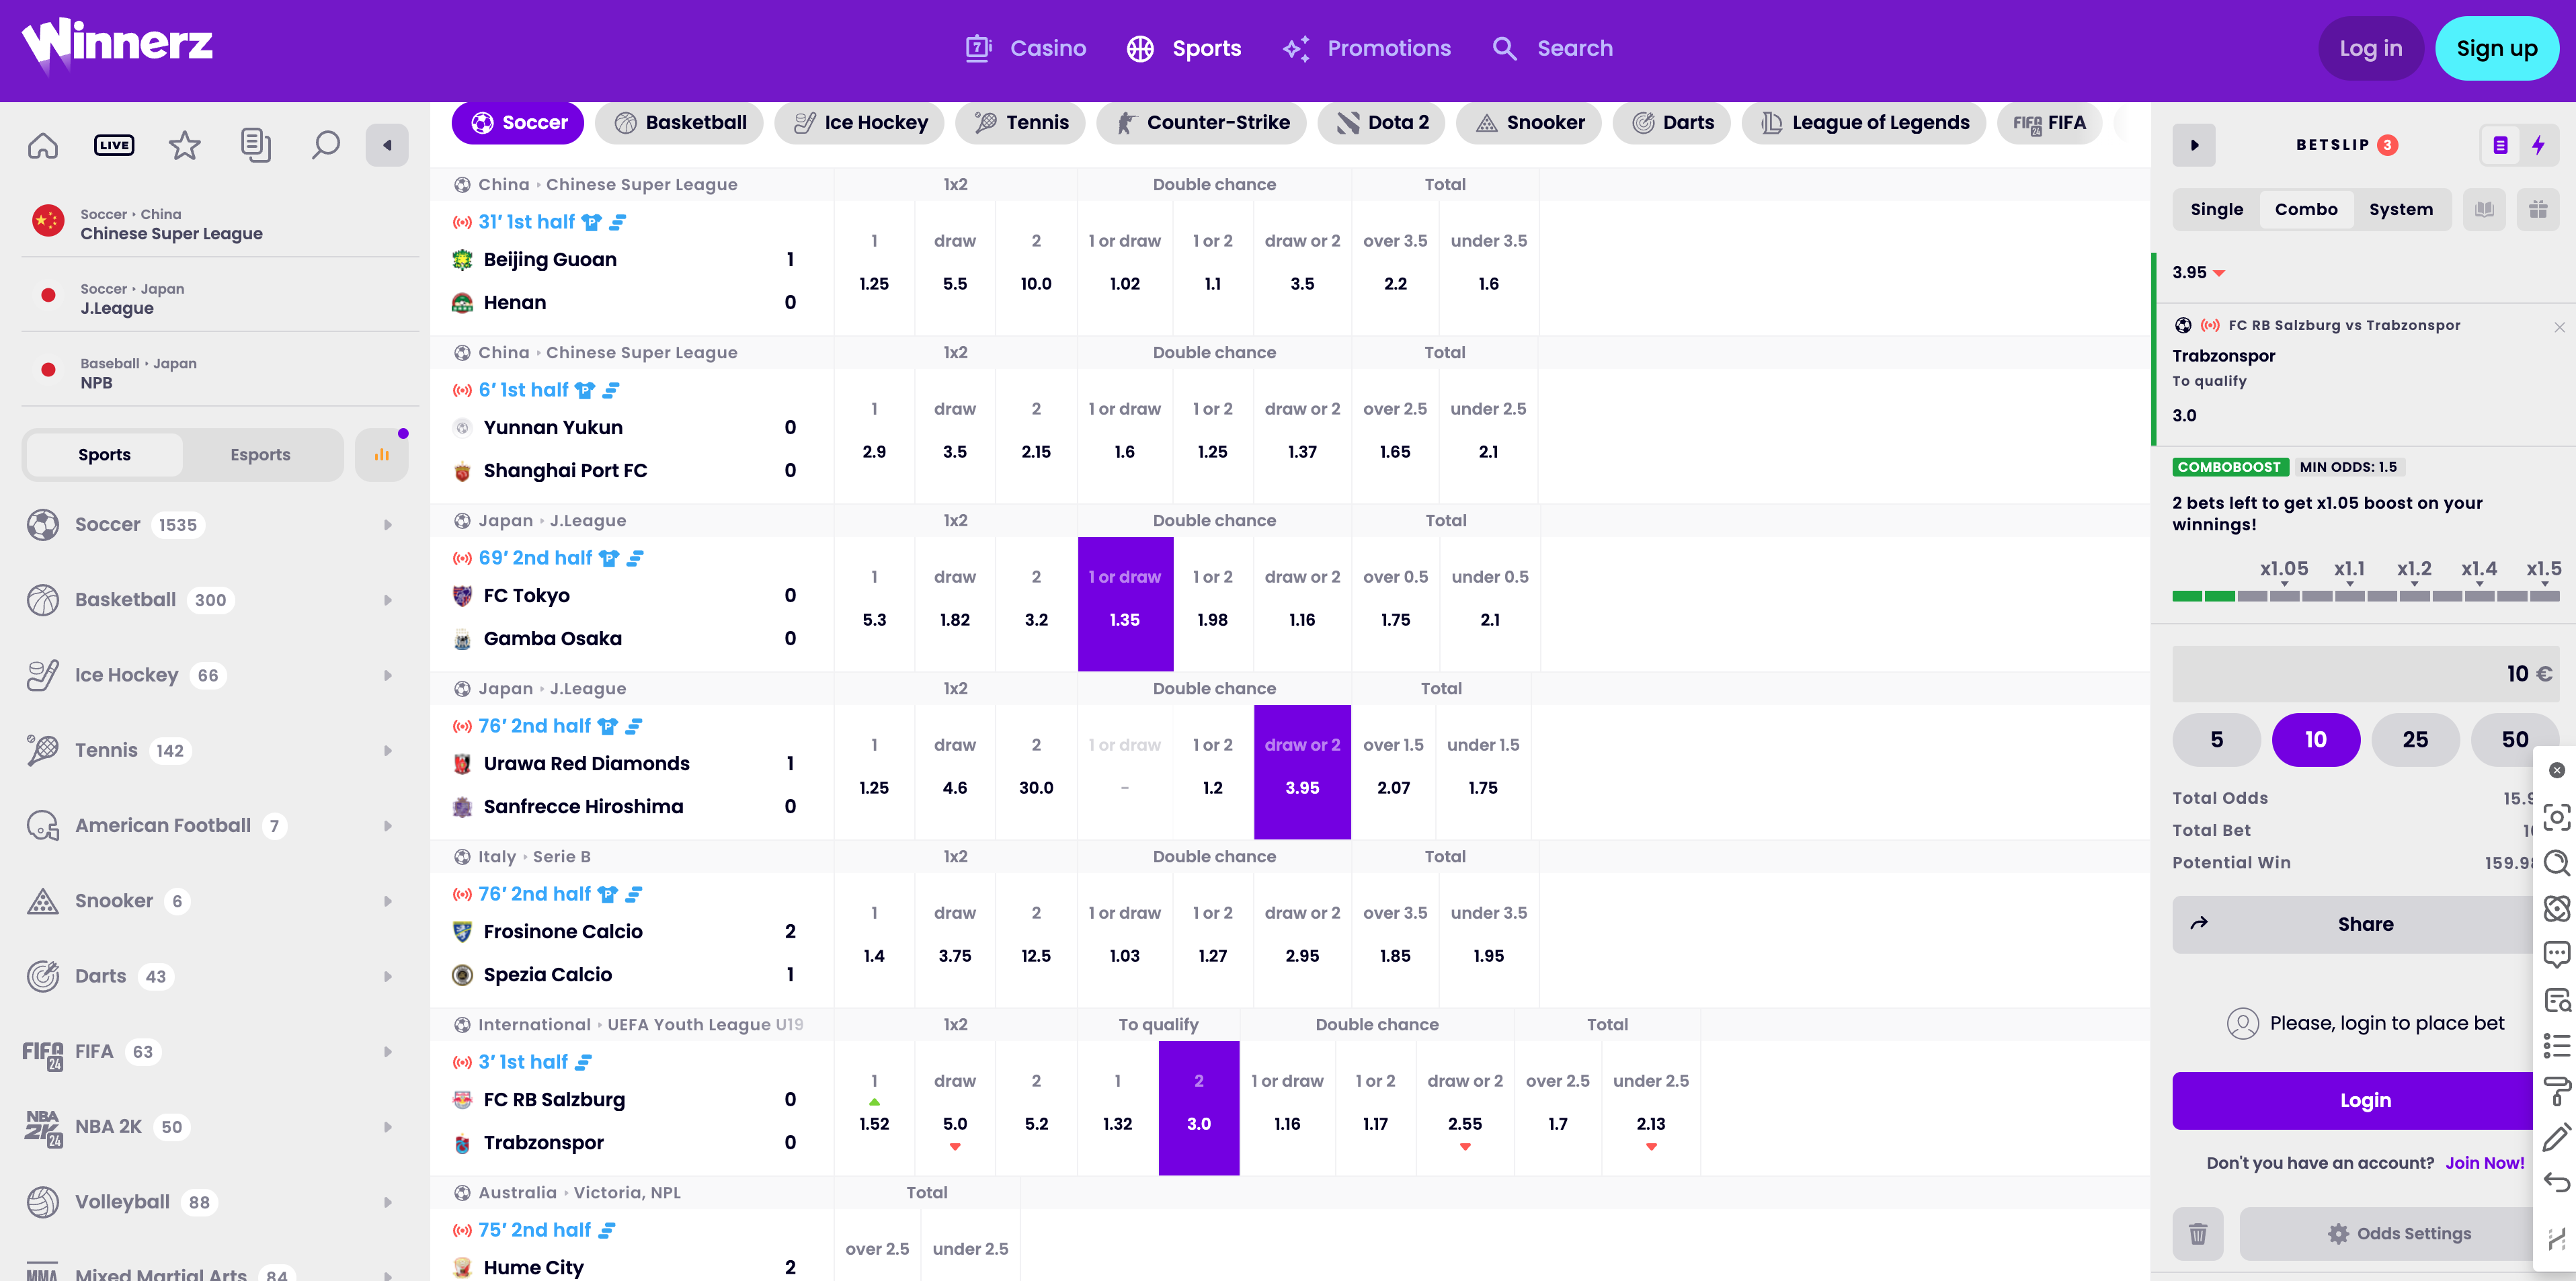
Task: Click the purple Login button
Action: click(x=2364, y=1100)
